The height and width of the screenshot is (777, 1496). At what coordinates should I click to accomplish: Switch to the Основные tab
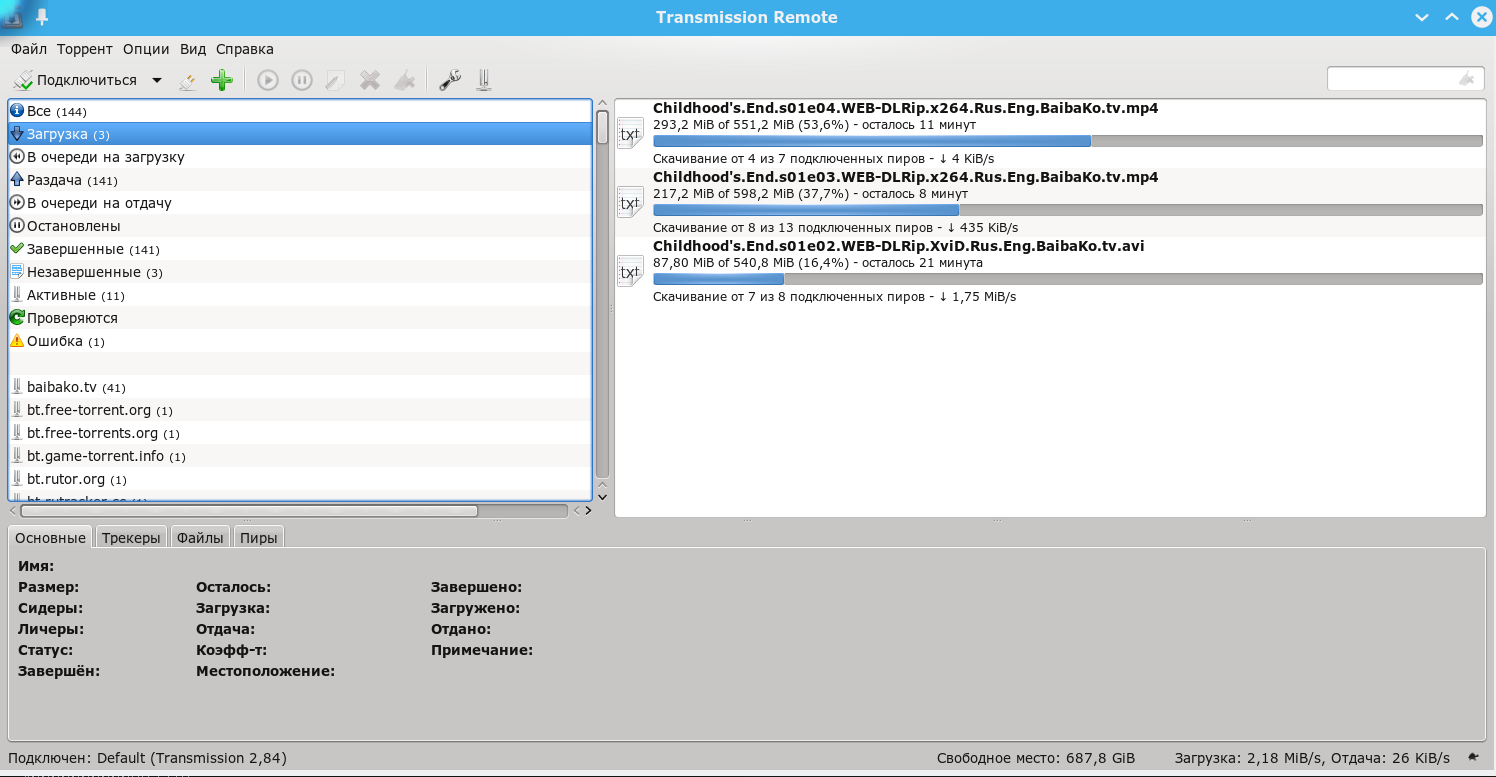(x=50, y=537)
